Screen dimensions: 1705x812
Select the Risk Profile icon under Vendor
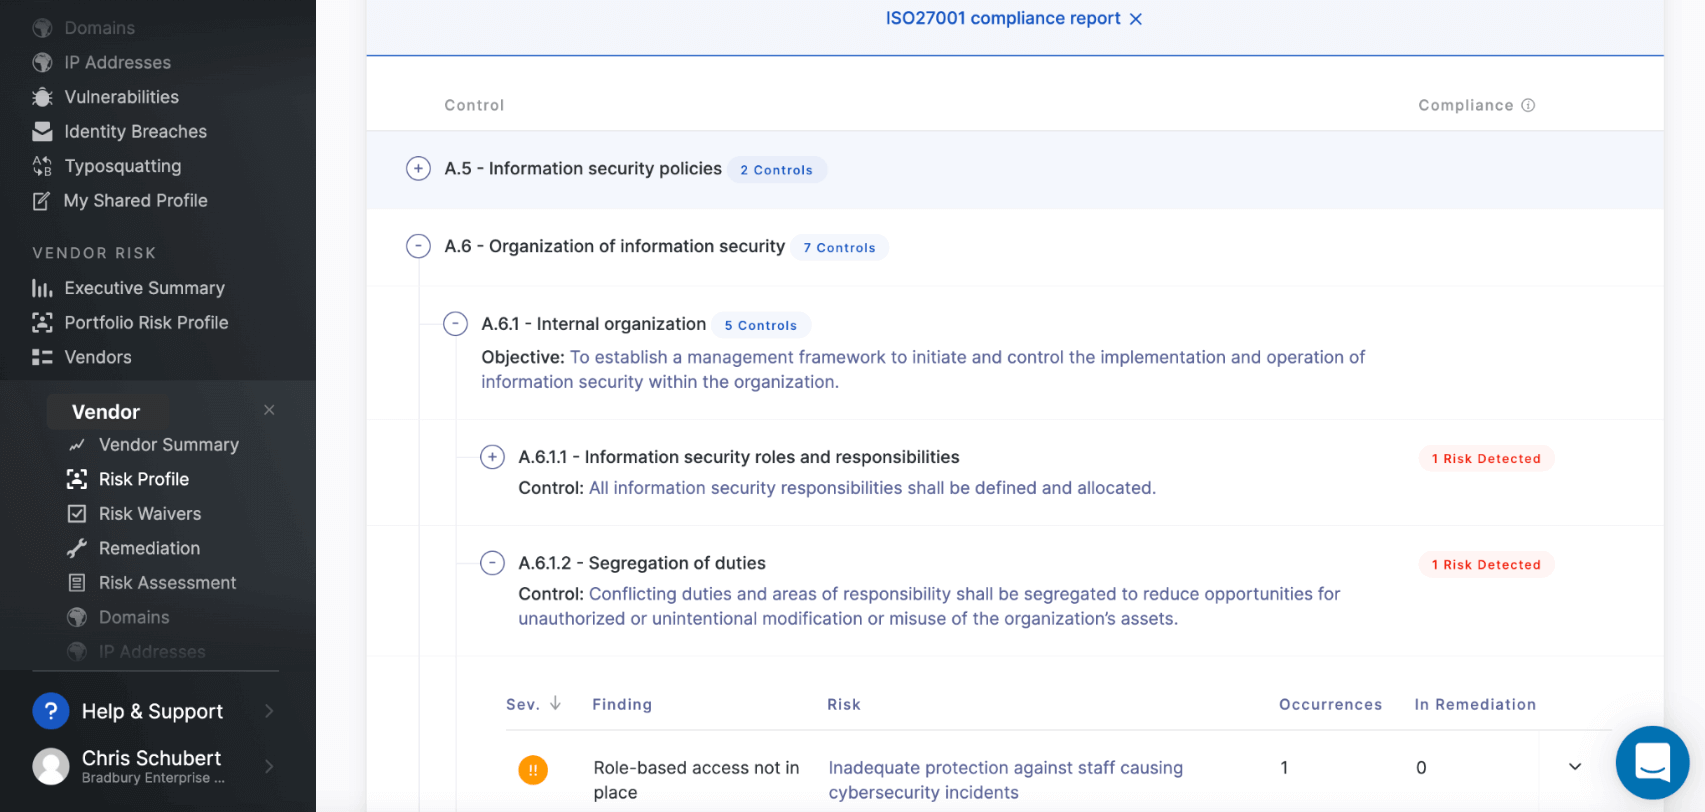76,479
